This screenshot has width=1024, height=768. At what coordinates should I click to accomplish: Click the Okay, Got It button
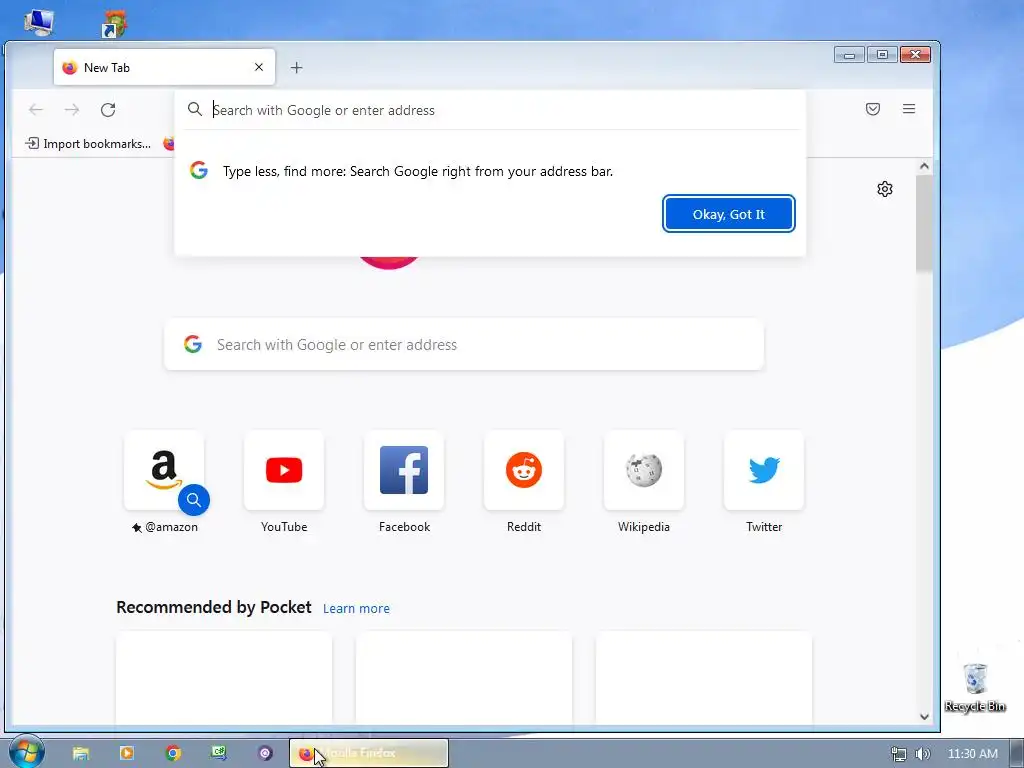[728, 214]
